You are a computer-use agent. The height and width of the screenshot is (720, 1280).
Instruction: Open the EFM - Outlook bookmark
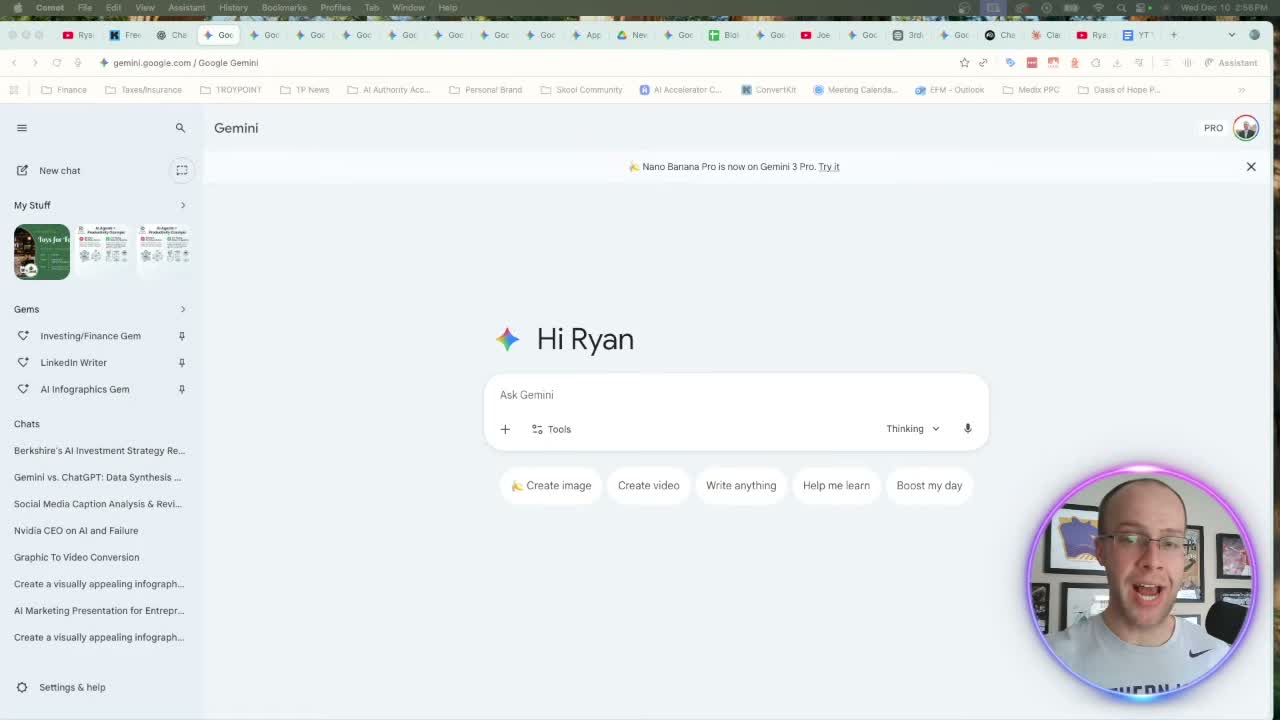[950, 90]
